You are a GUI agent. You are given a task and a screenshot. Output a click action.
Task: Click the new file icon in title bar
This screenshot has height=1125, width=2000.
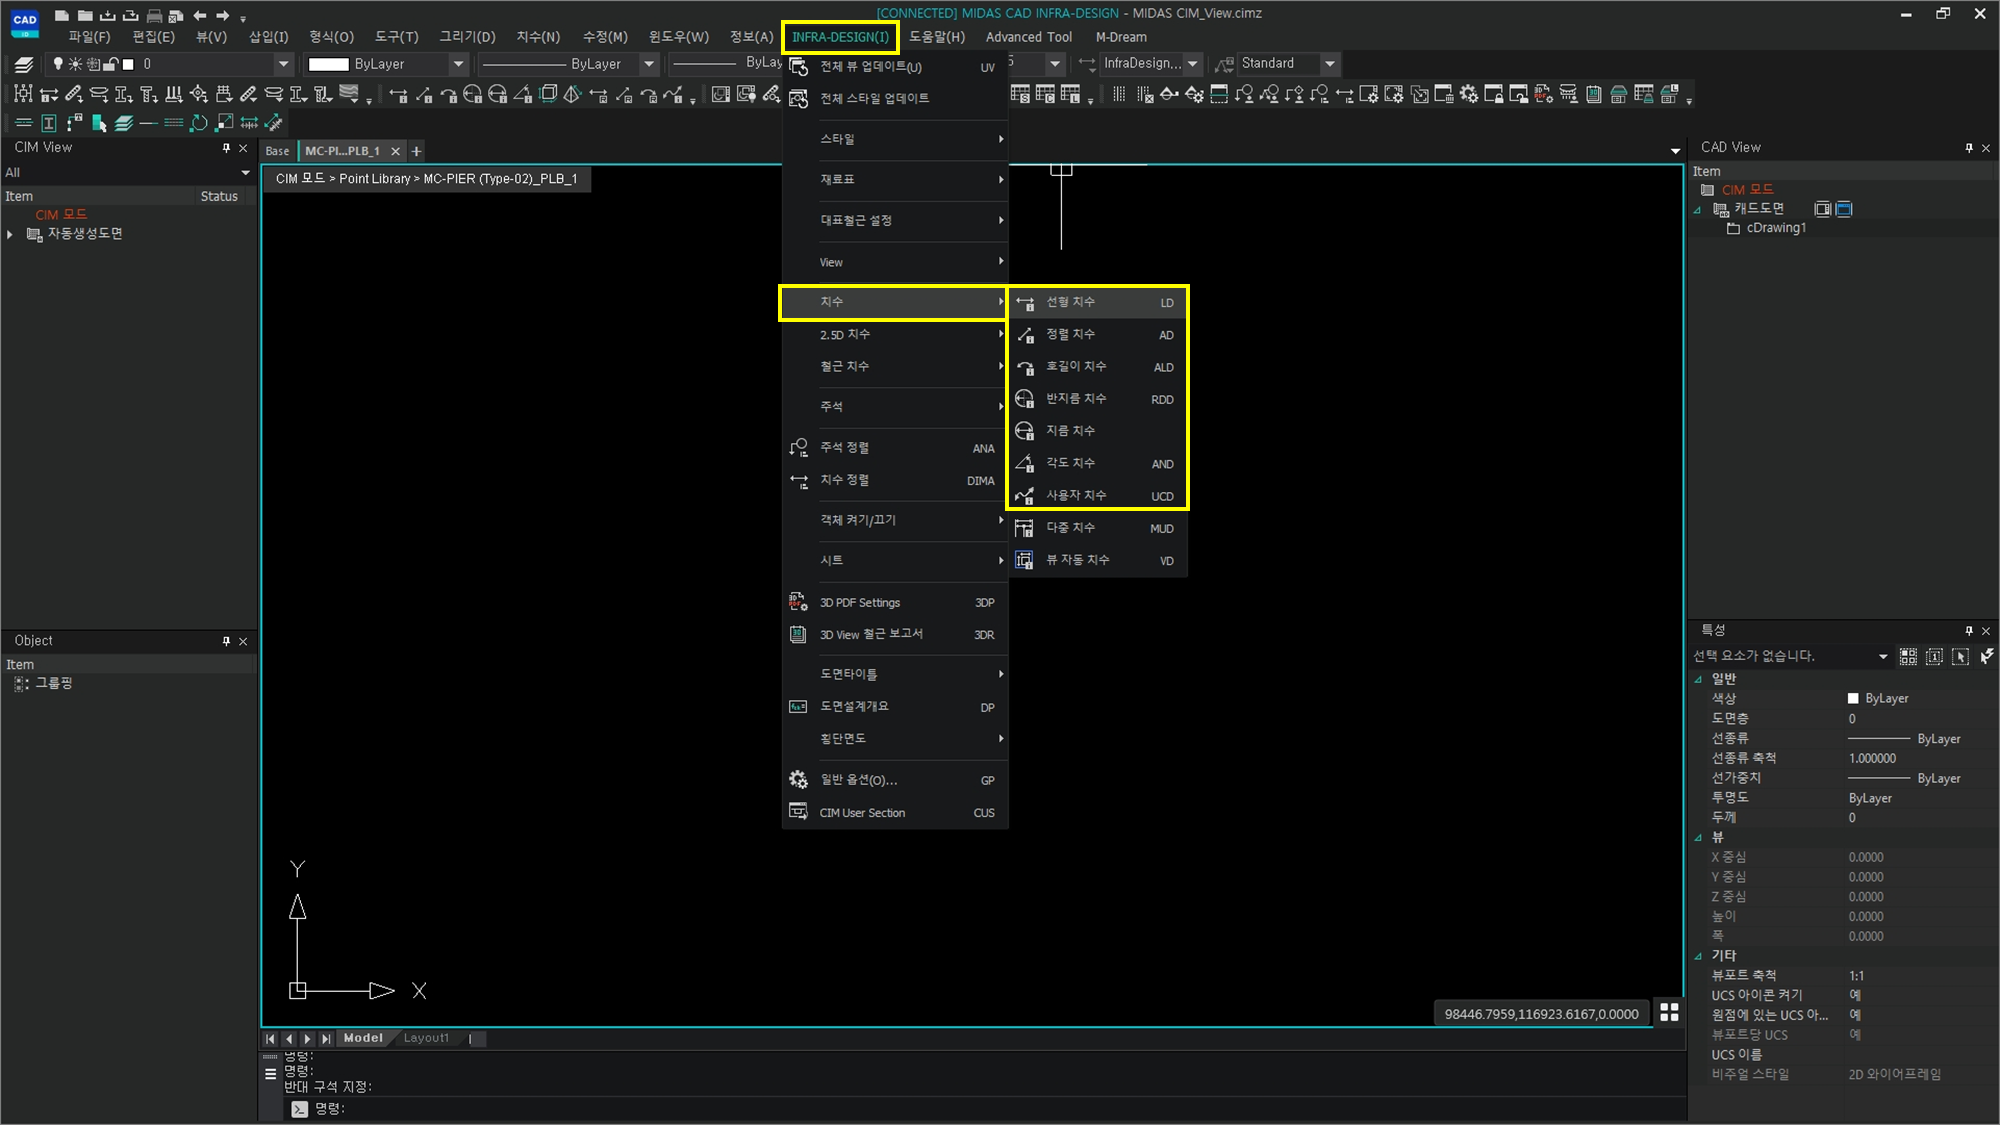pyautogui.click(x=62, y=15)
